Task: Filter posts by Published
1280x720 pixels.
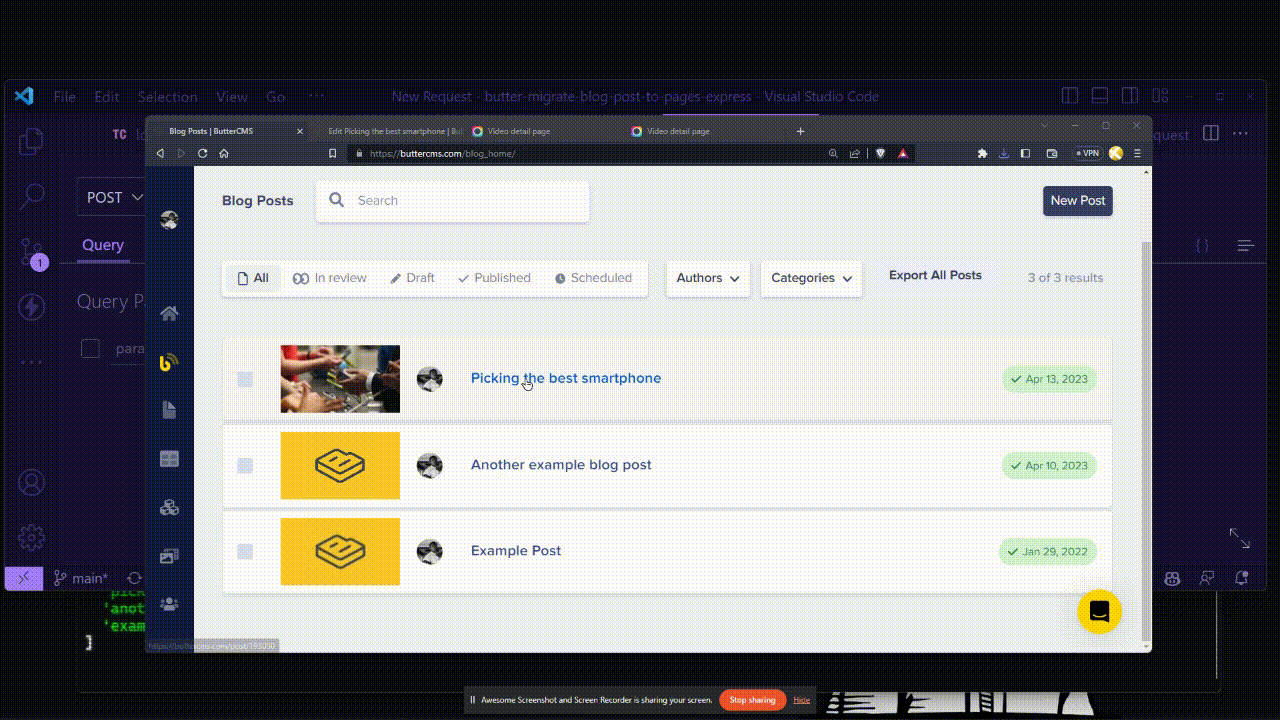Action: click(494, 278)
